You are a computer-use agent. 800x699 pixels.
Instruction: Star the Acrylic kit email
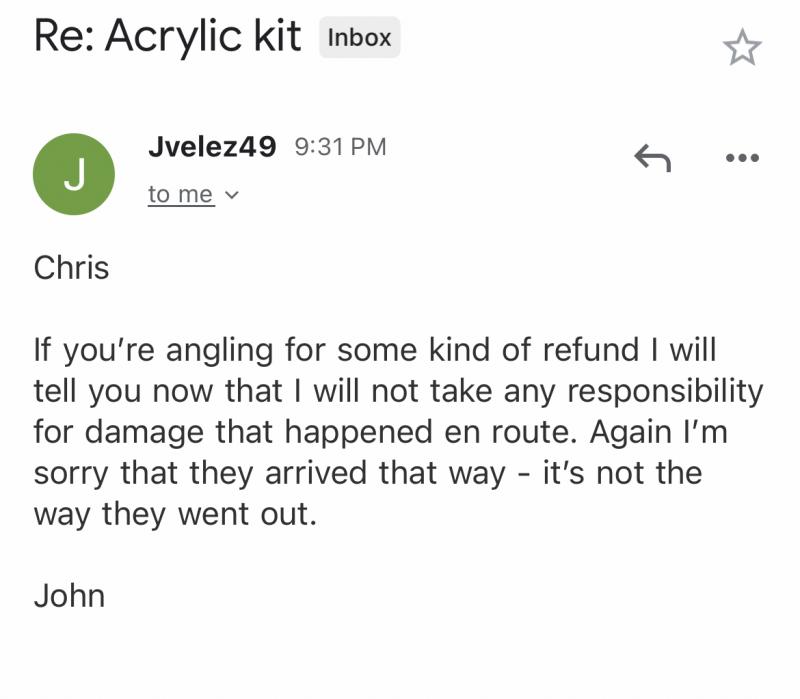click(x=742, y=47)
